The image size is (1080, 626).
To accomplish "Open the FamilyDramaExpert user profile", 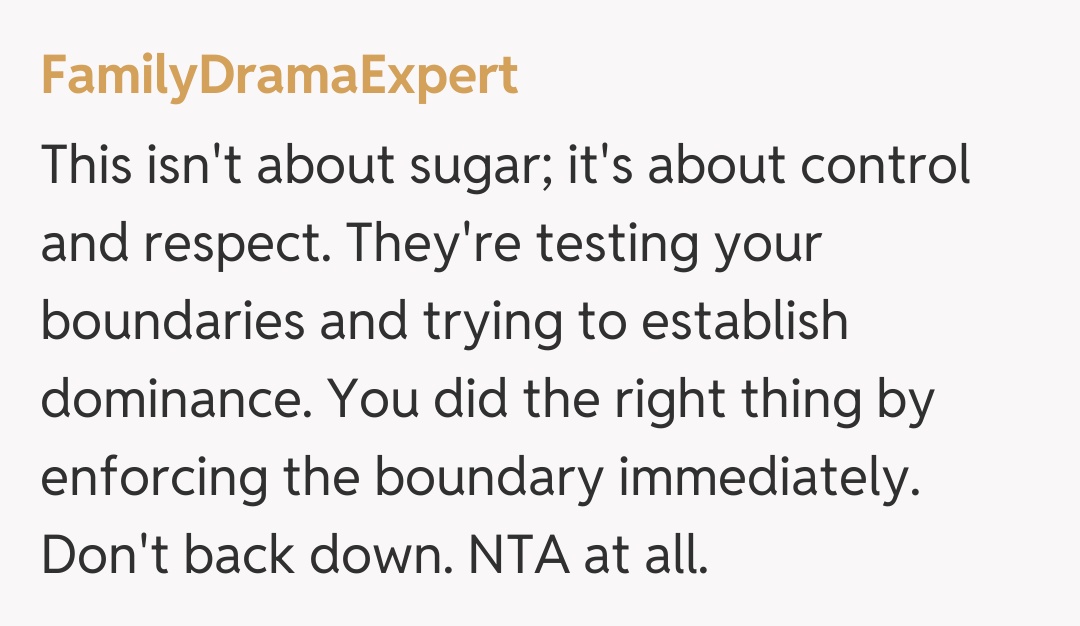I will point(279,78).
